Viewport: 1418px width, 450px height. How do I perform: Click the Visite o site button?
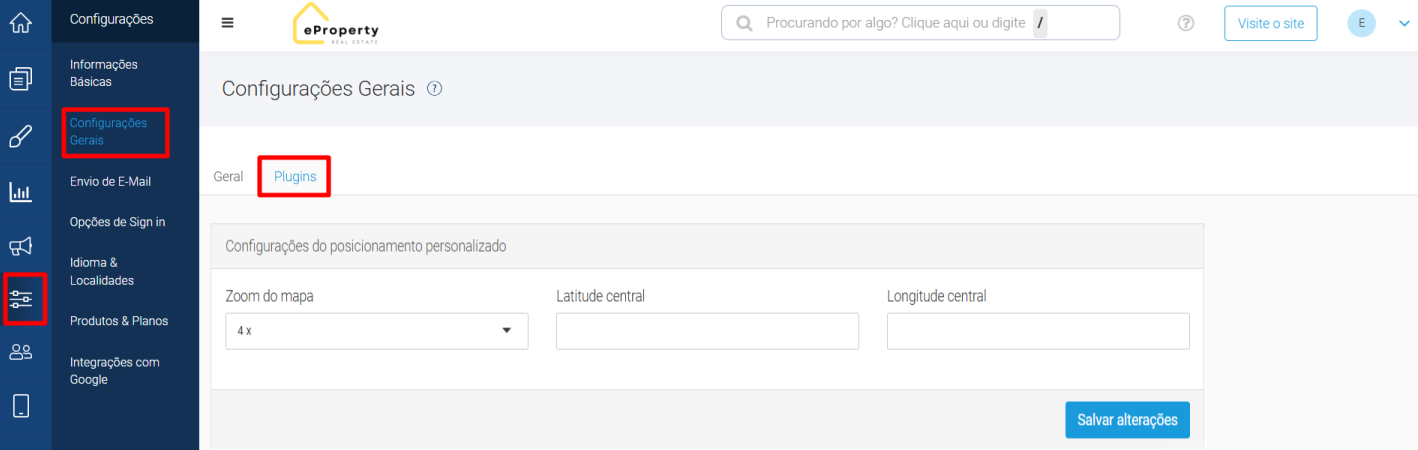coord(1271,23)
